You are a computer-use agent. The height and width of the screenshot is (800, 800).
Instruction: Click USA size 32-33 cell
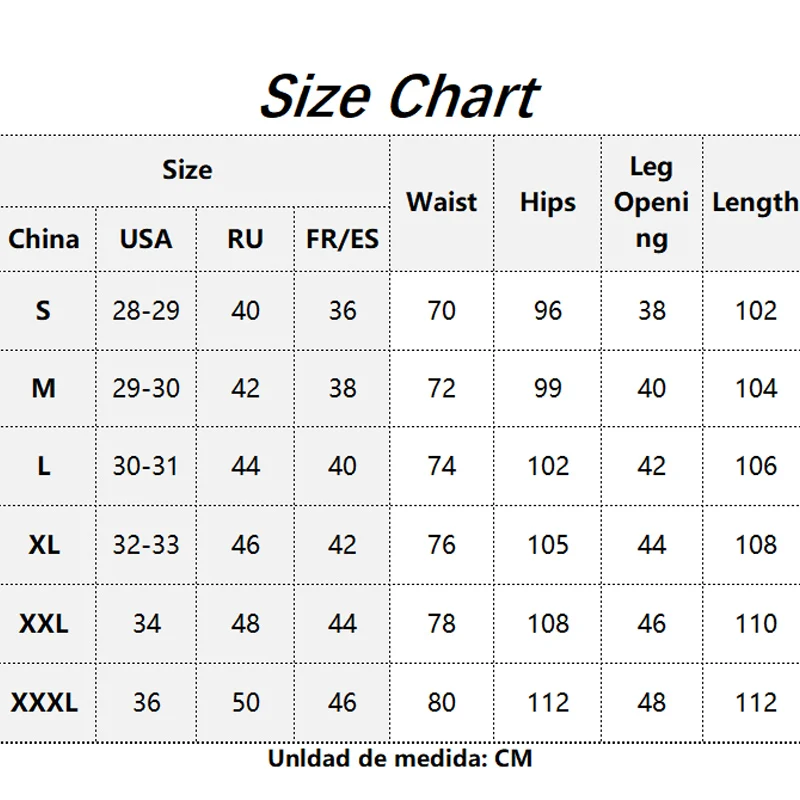[x=146, y=545]
